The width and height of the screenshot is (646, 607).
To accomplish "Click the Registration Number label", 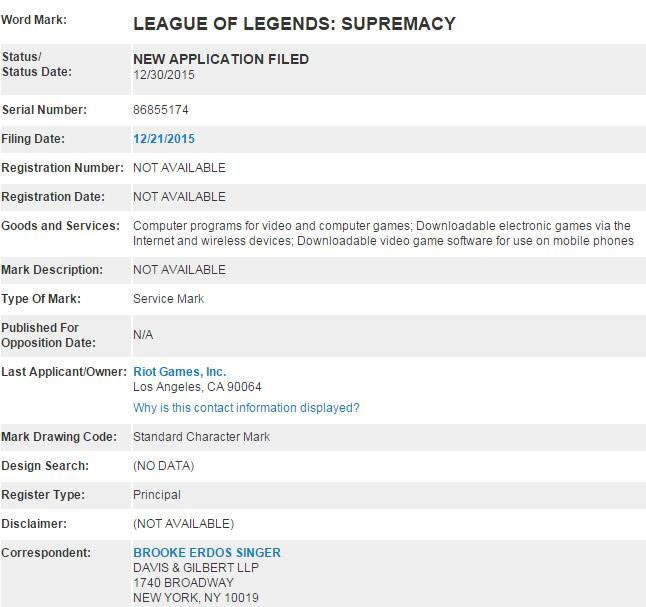I will (x=63, y=168).
